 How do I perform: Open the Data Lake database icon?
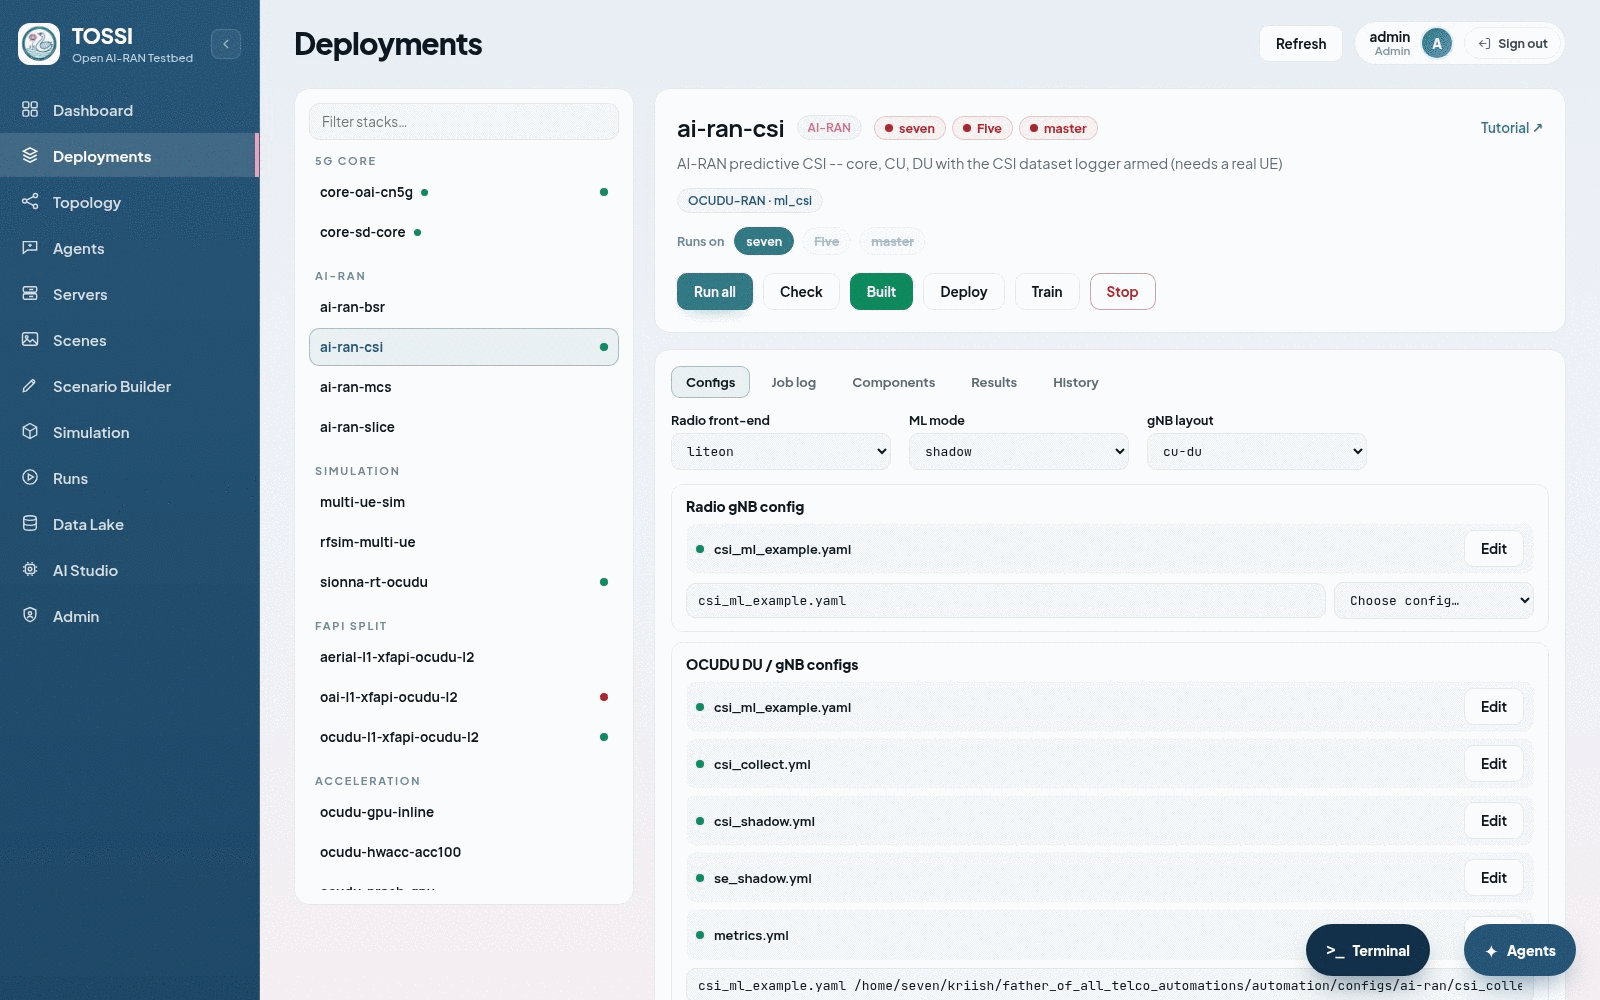click(30, 523)
